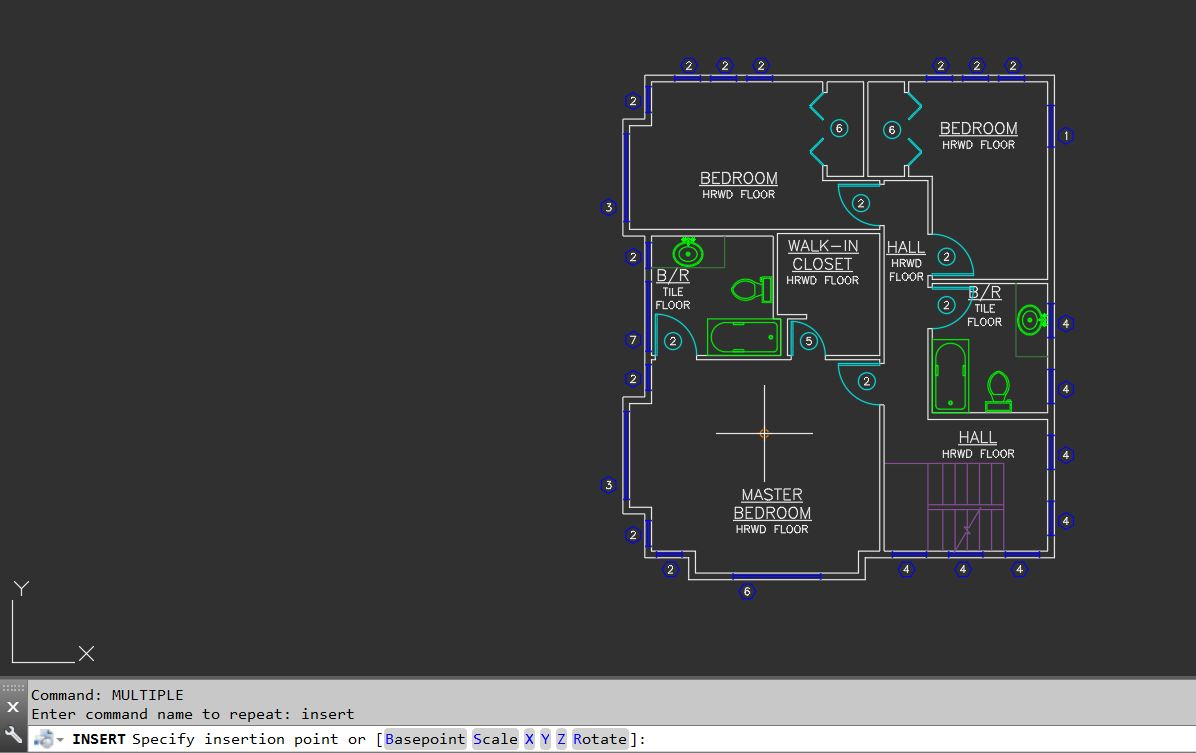Select the bathtub in the left bathroom
The image size is (1196, 753).
coord(743,337)
